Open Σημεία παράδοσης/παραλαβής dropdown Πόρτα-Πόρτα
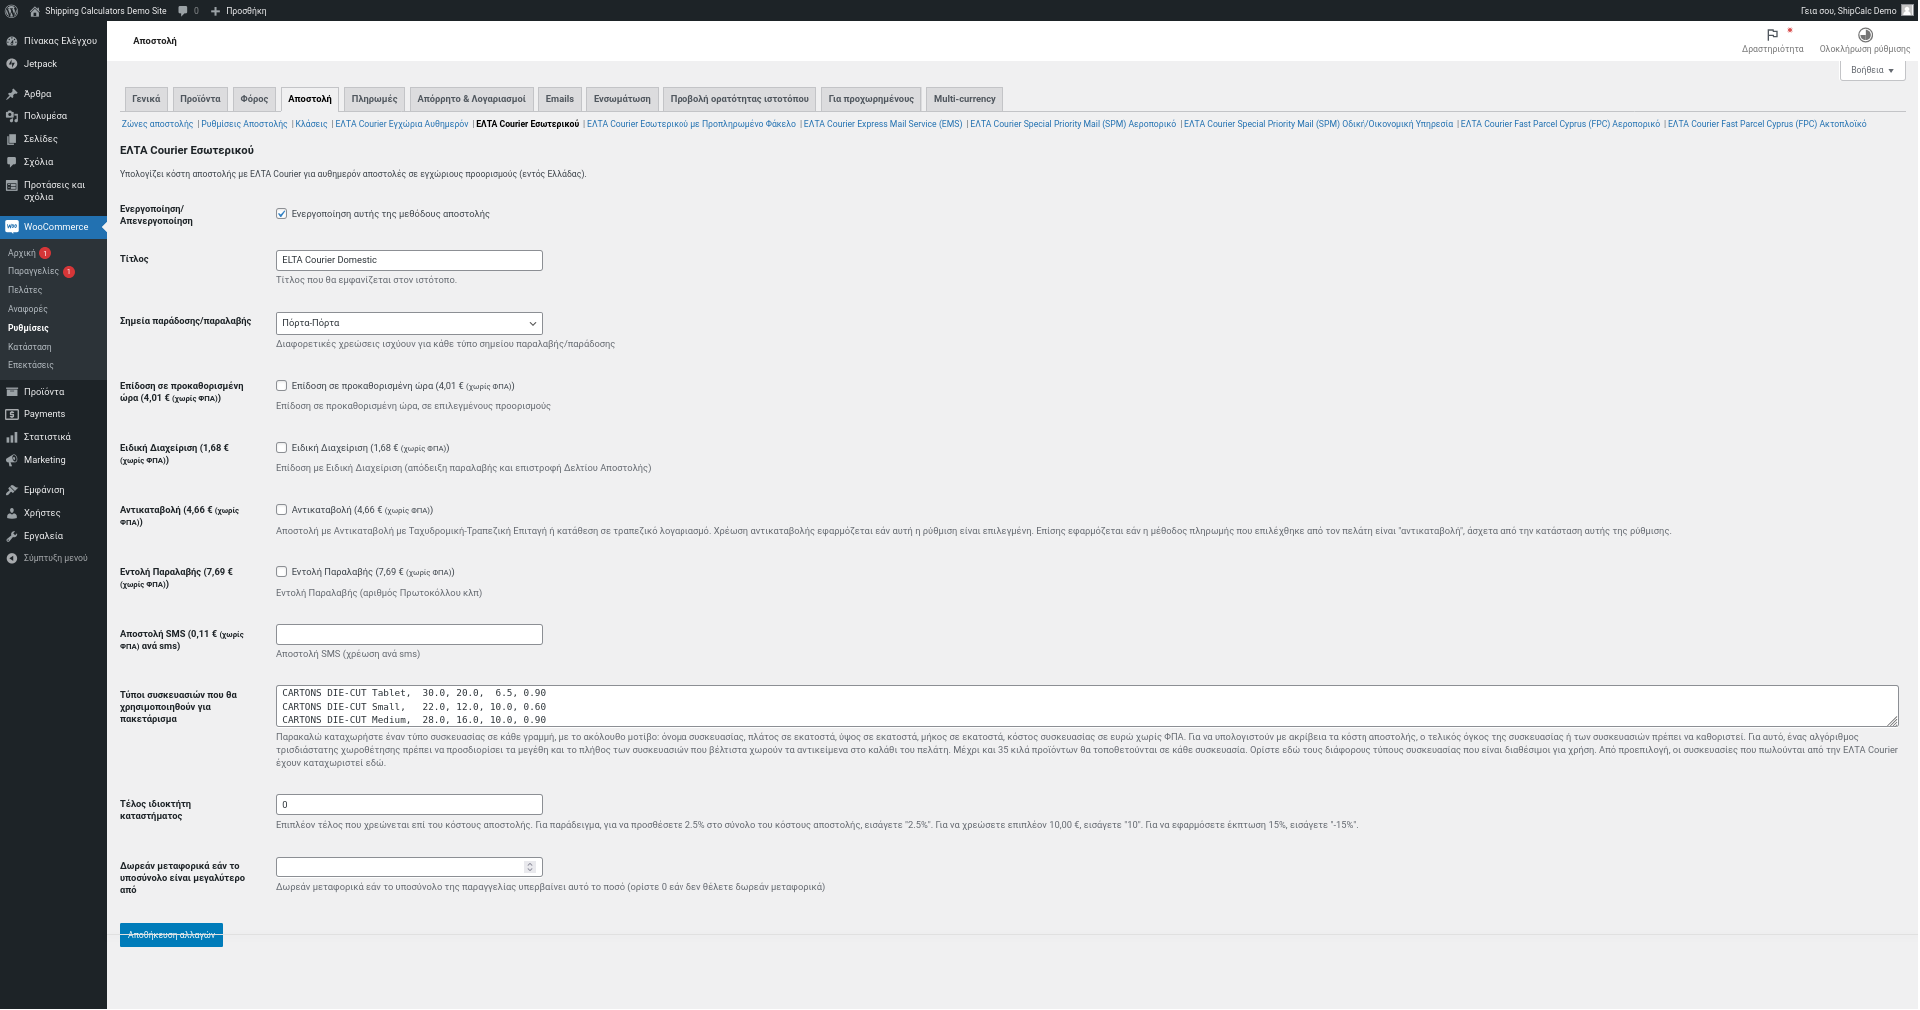The image size is (1920, 1010). (x=409, y=323)
